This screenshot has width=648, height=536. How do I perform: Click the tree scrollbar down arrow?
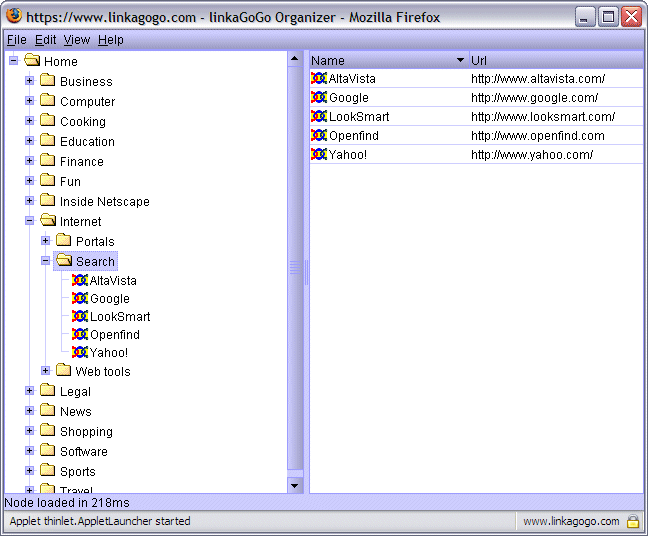pos(295,486)
